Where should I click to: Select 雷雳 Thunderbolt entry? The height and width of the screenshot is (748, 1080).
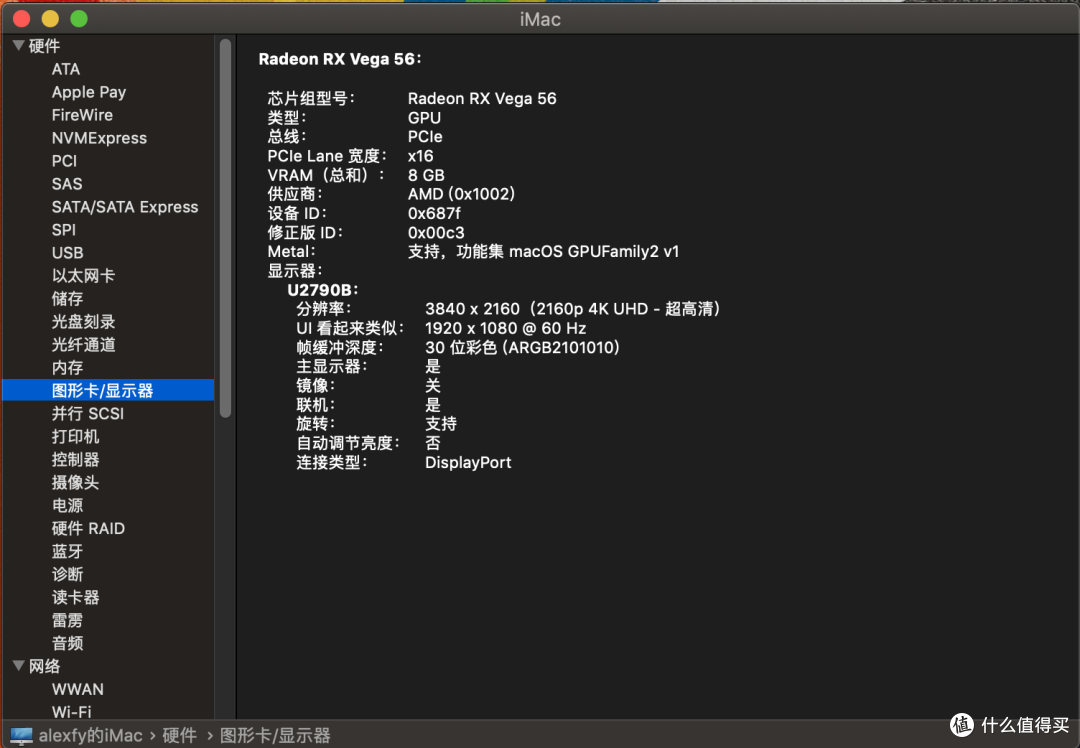coord(67,620)
